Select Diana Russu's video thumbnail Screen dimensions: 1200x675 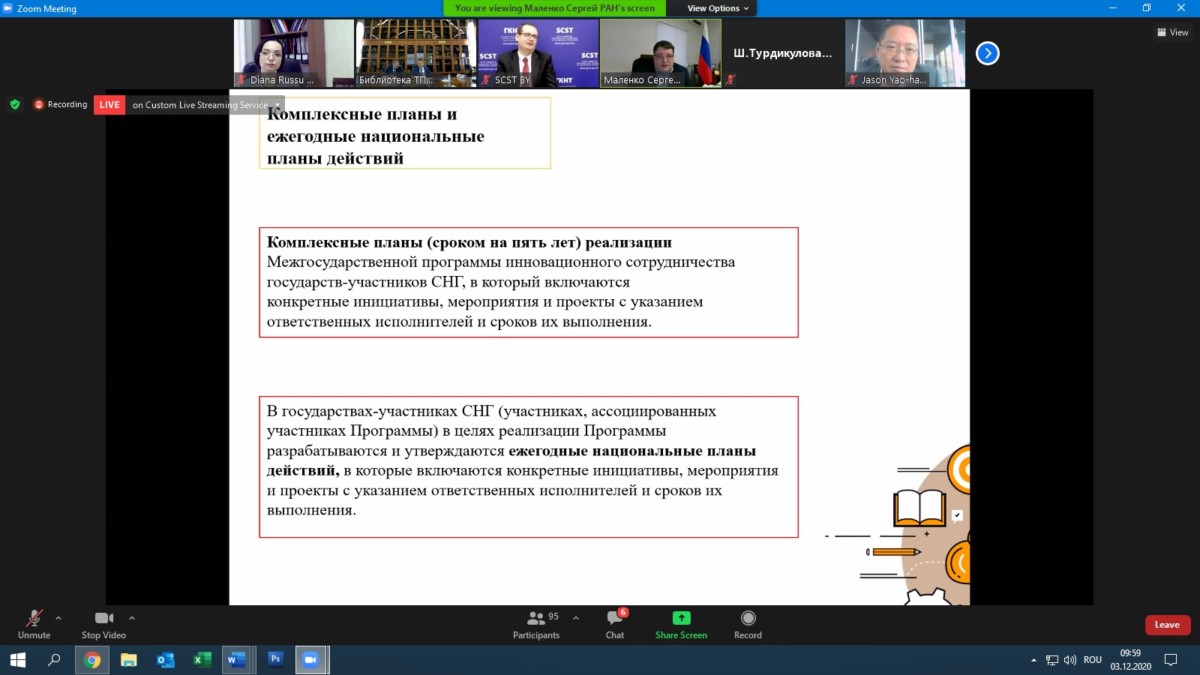pos(294,53)
